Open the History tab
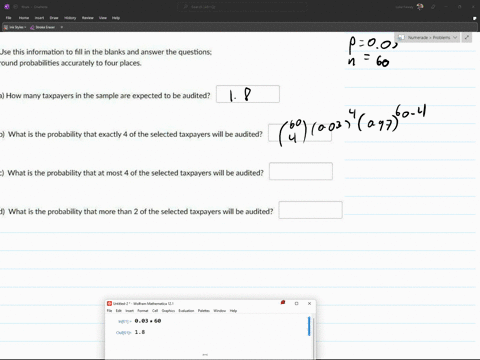 pyautogui.click(x=70, y=18)
